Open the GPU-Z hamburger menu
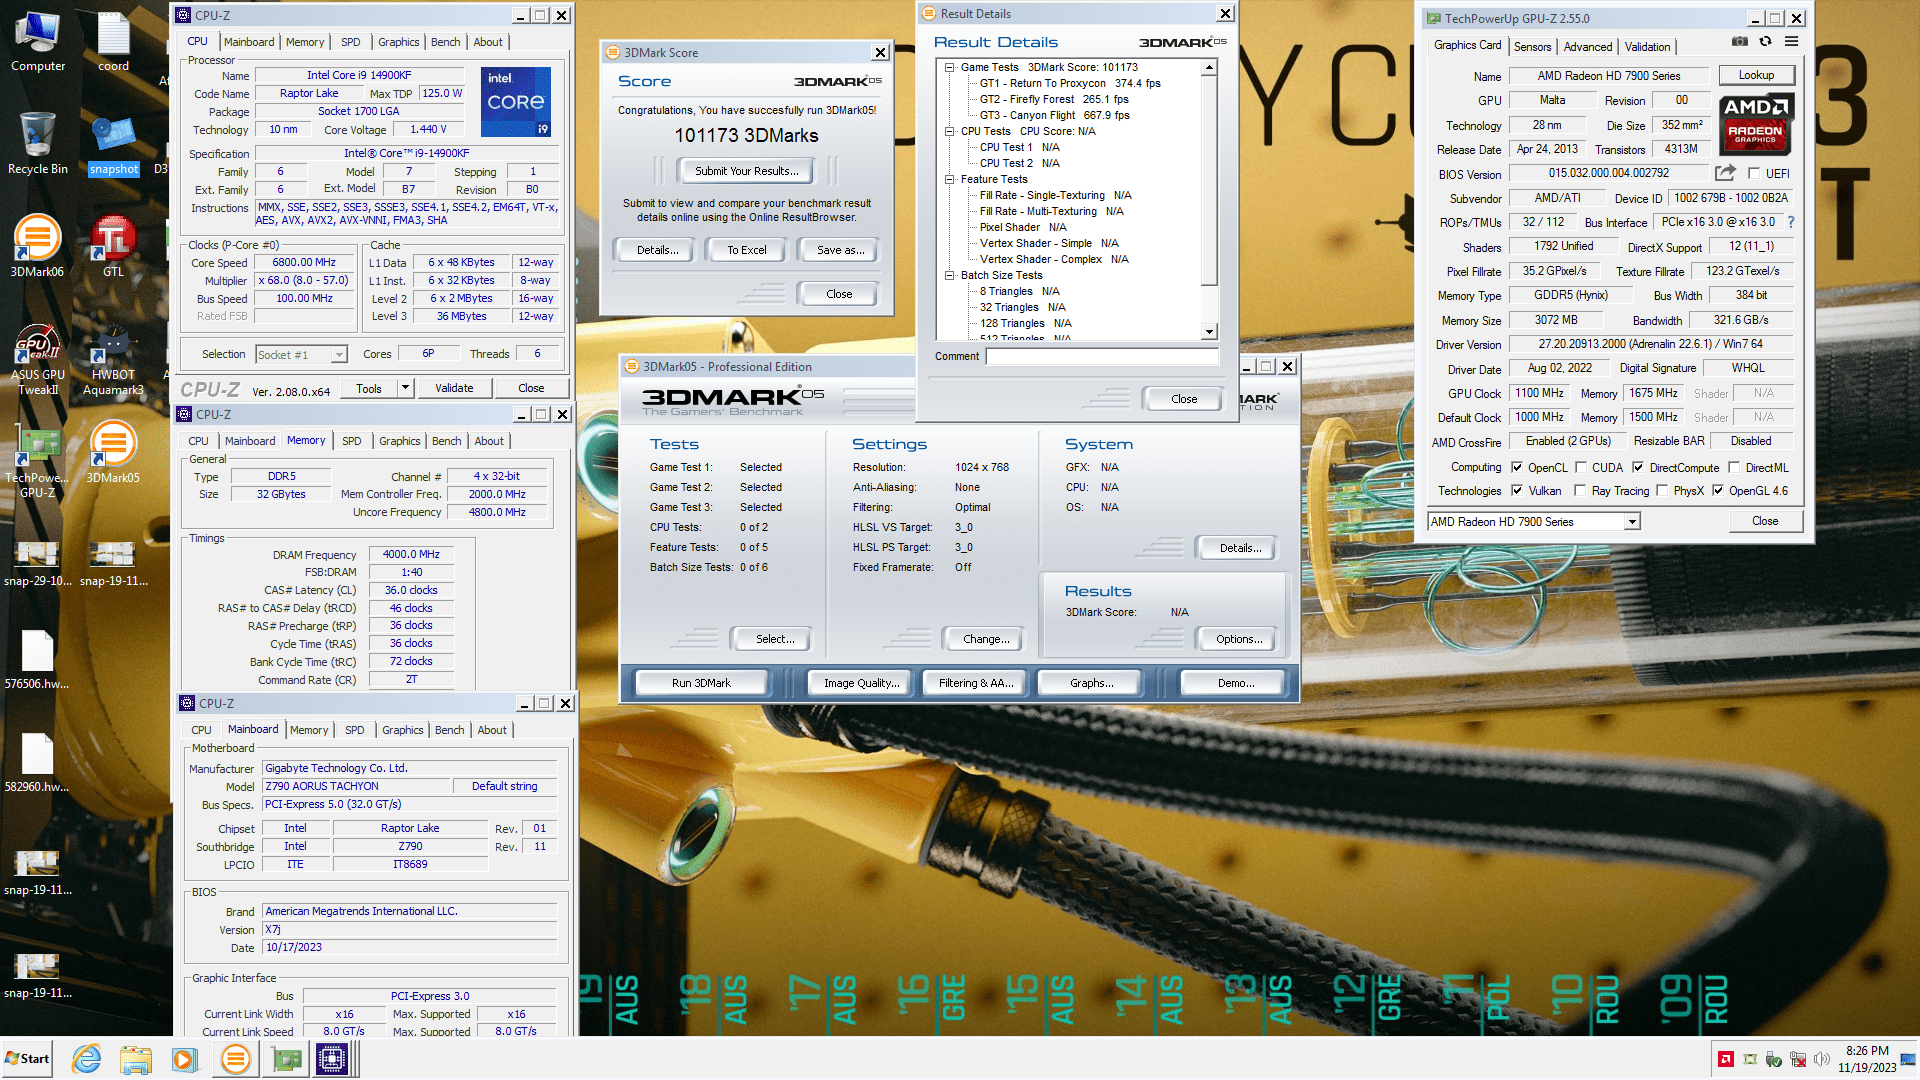 pyautogui.click(x=1791, y=42)
